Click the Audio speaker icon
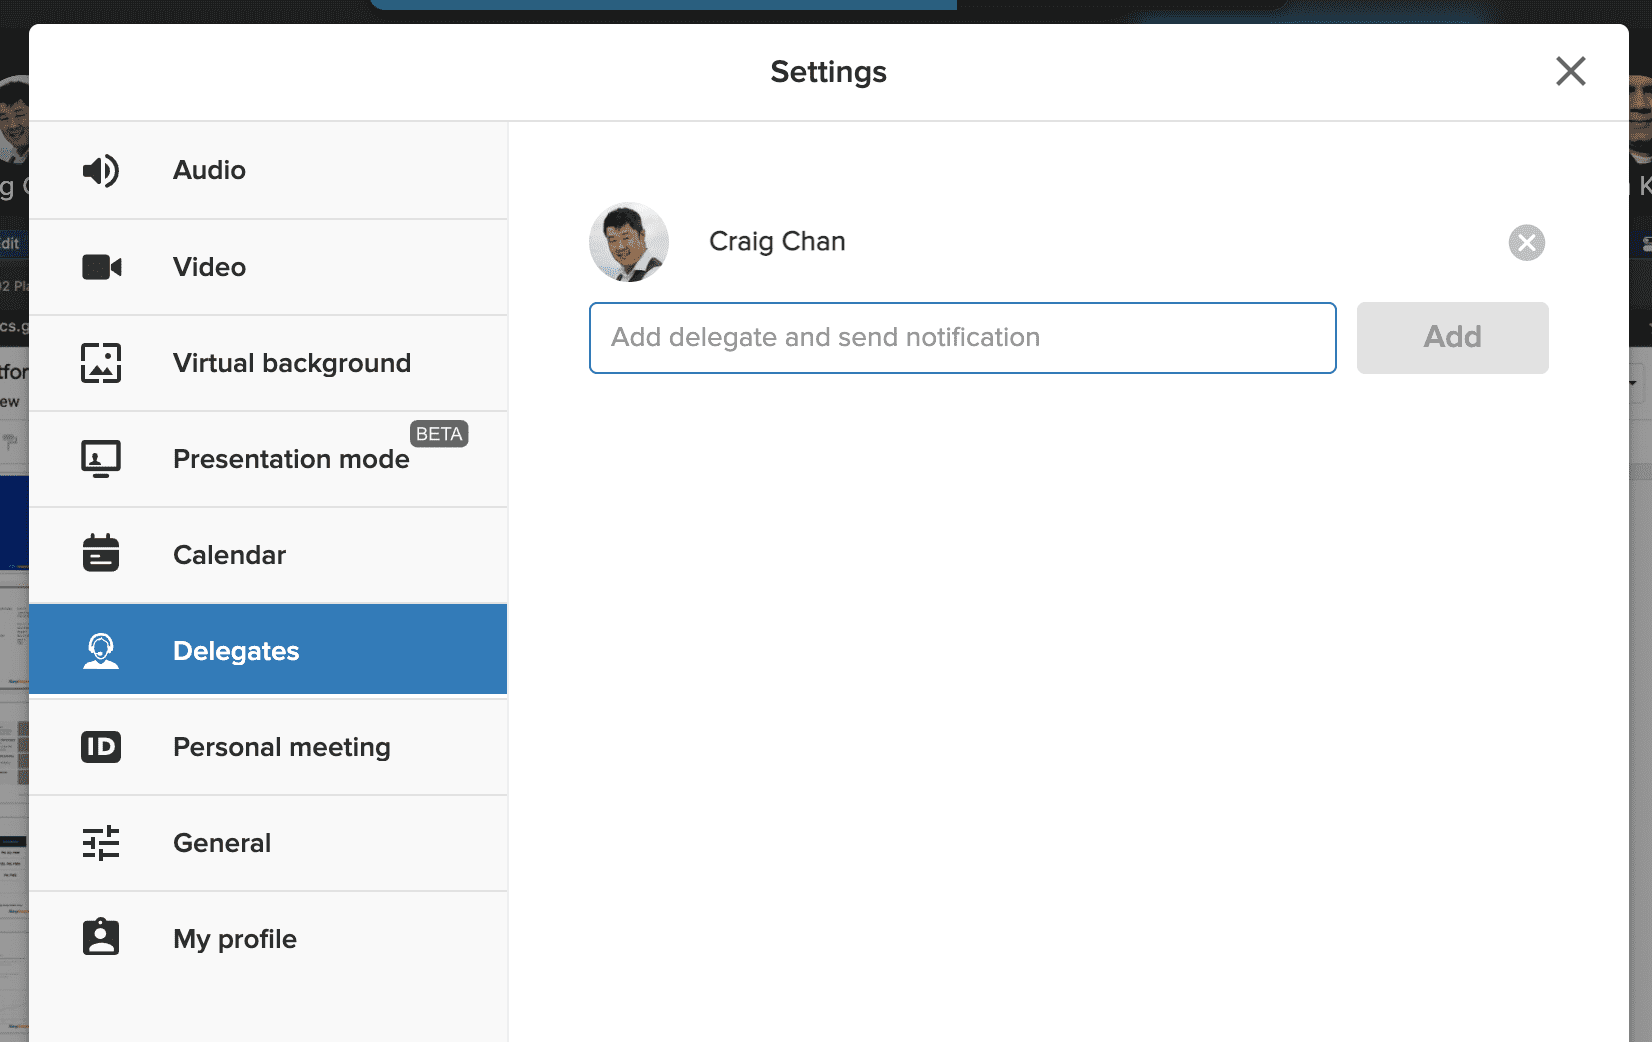Screen dimensions: 1652x1042 click(x=101, y=171)
